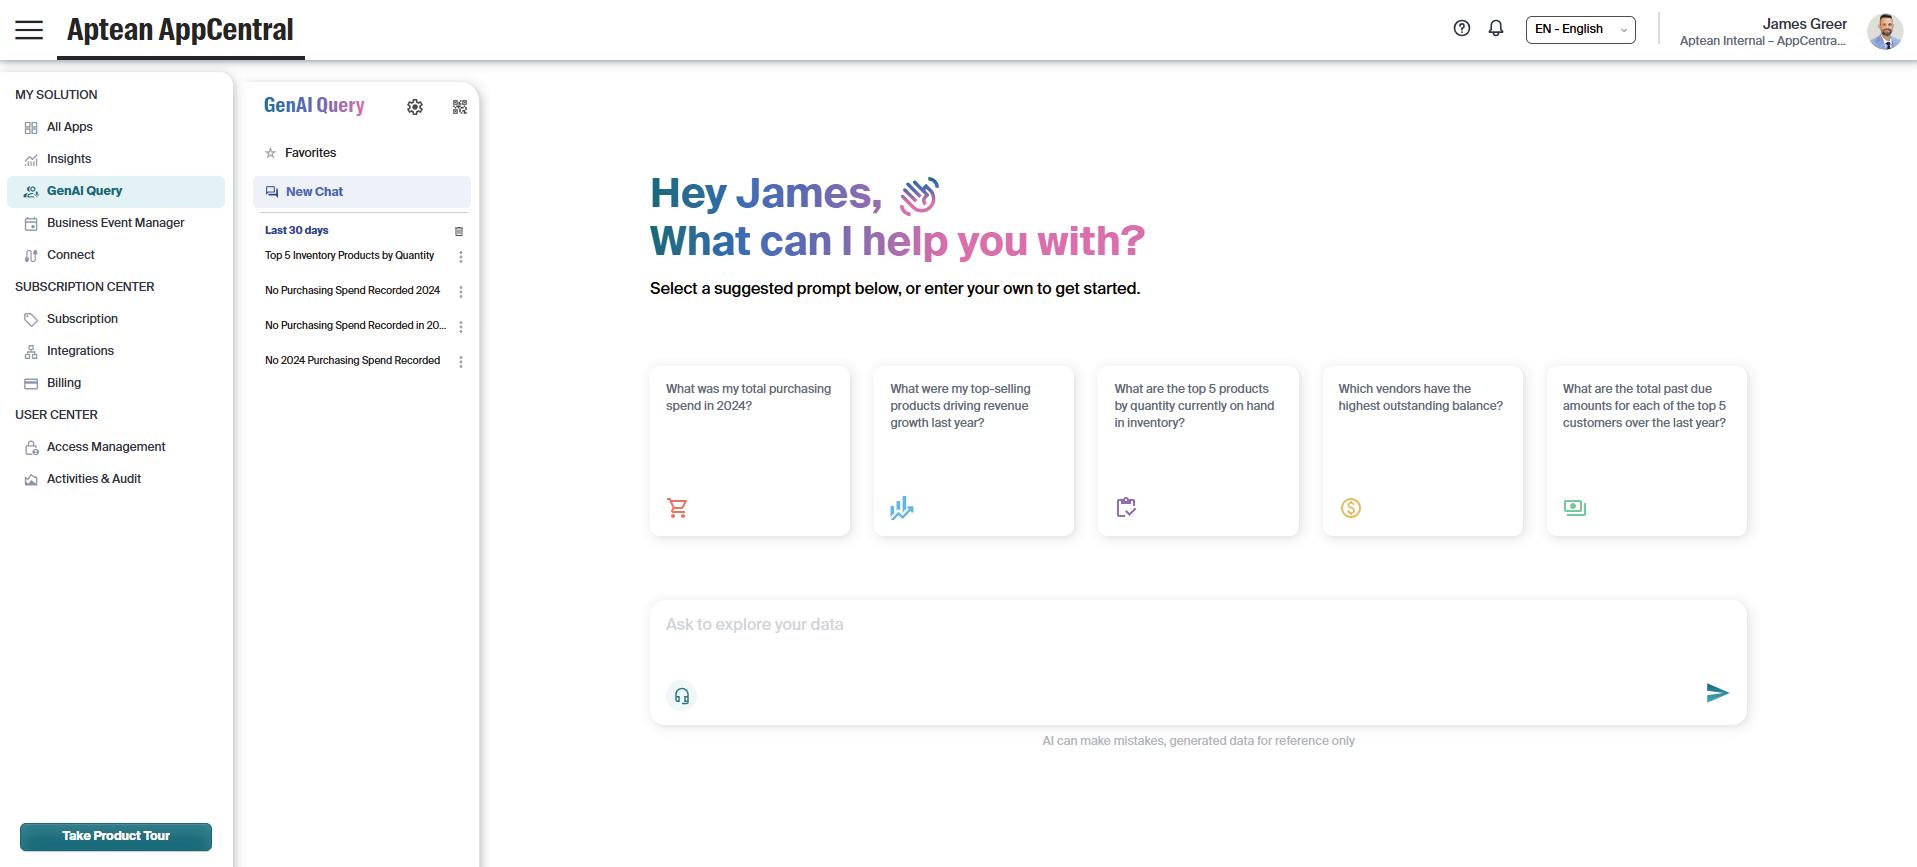Click the Integrations icon in sidebar

tap(31, 352)
